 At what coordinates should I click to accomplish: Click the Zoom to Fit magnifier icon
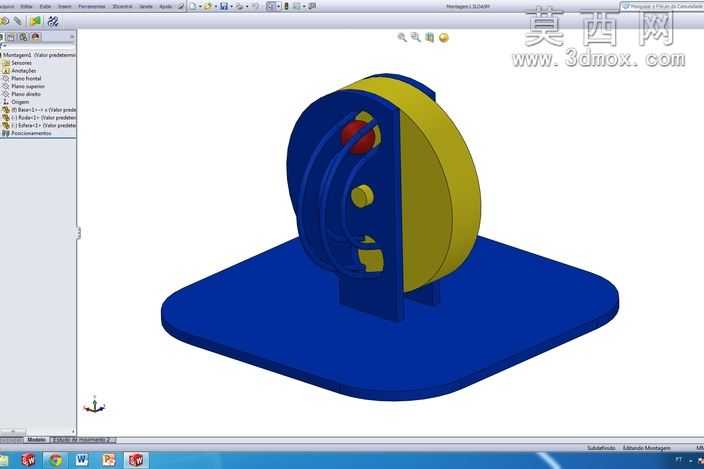pyautogui.click(x=402, y=38)
